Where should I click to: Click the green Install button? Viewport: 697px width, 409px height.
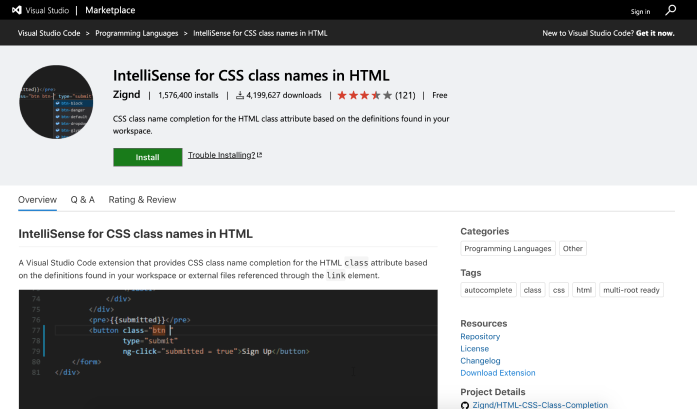pyautogui.click(x=148, y=157)
